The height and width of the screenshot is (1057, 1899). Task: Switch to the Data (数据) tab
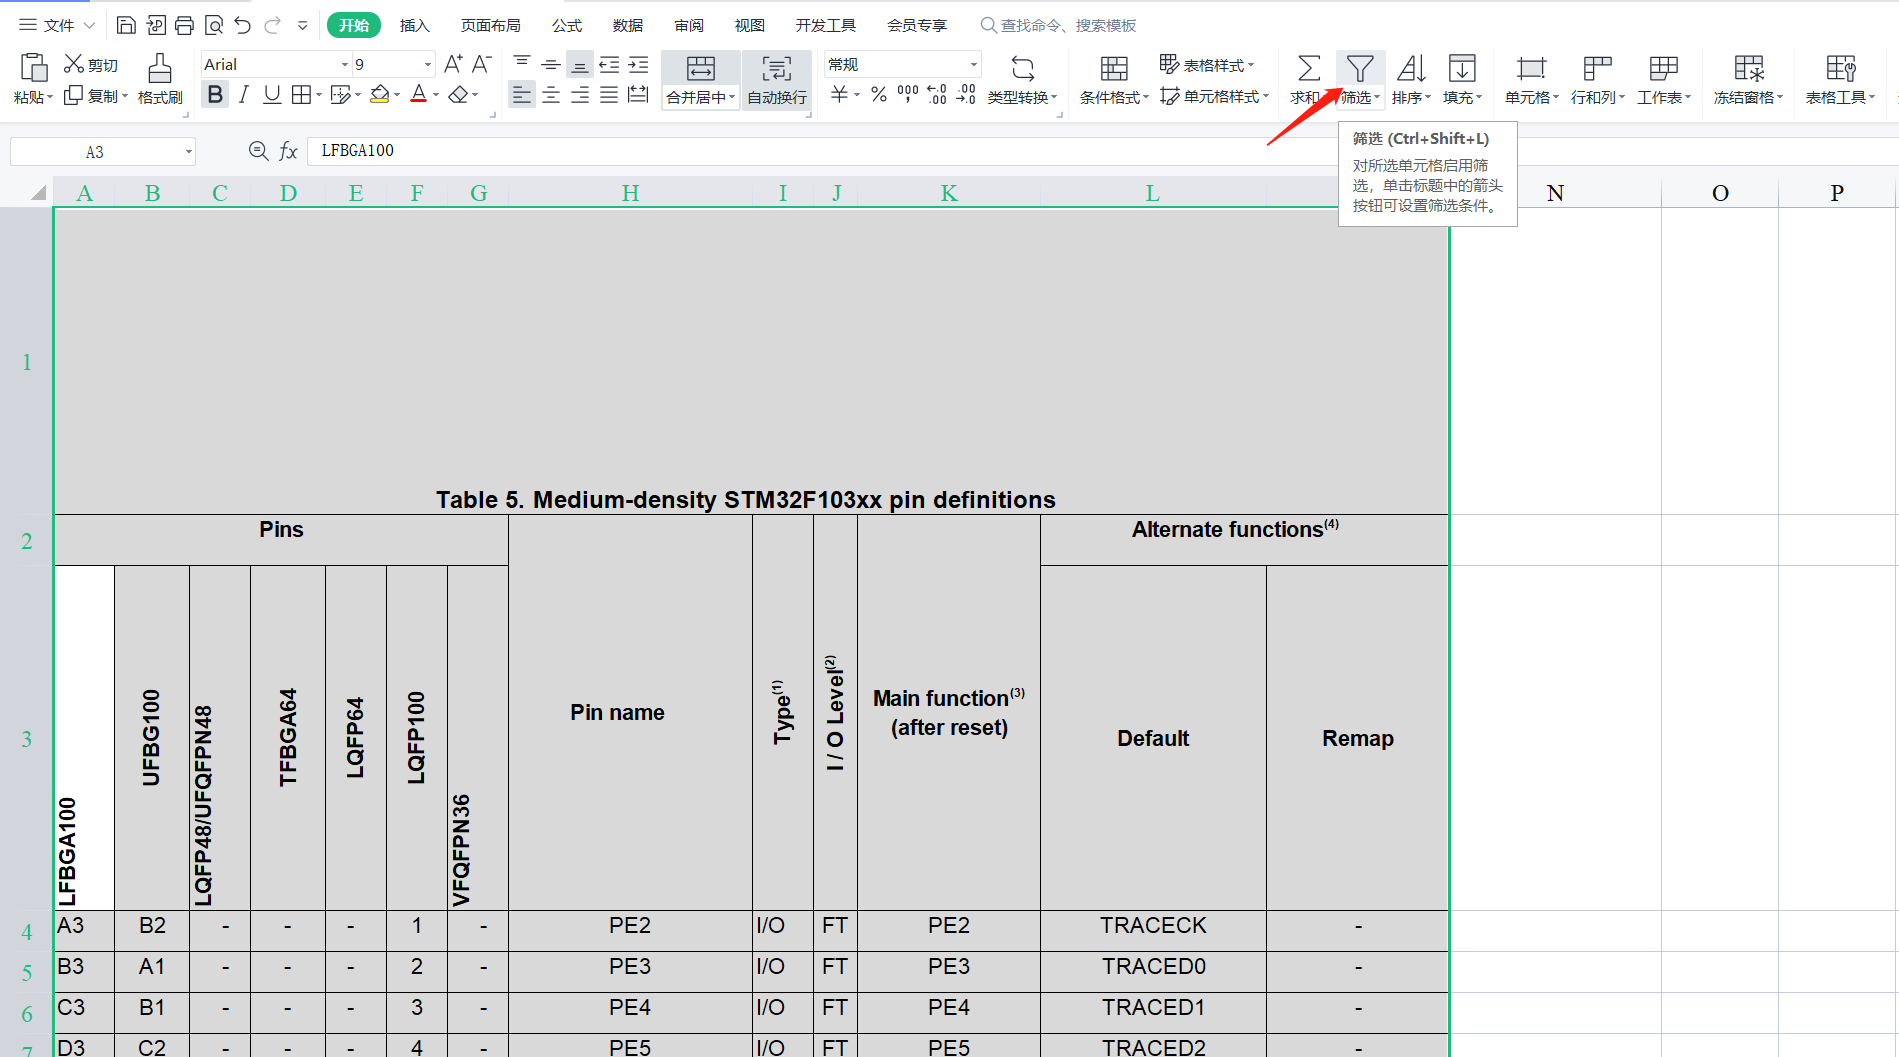click(x=628, y=25)
